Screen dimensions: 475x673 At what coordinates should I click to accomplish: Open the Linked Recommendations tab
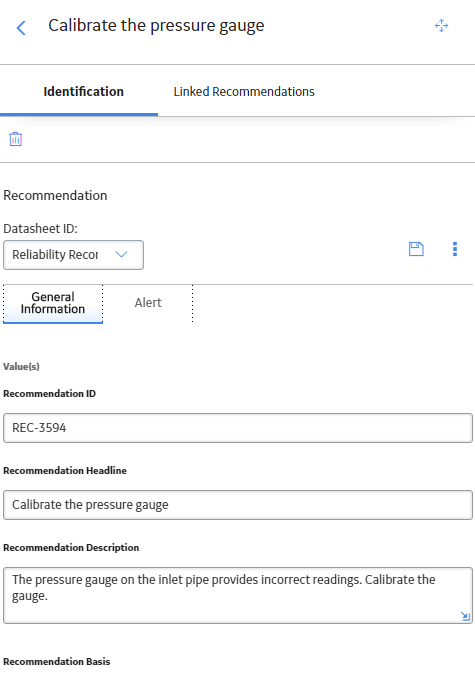coord(244,91)
